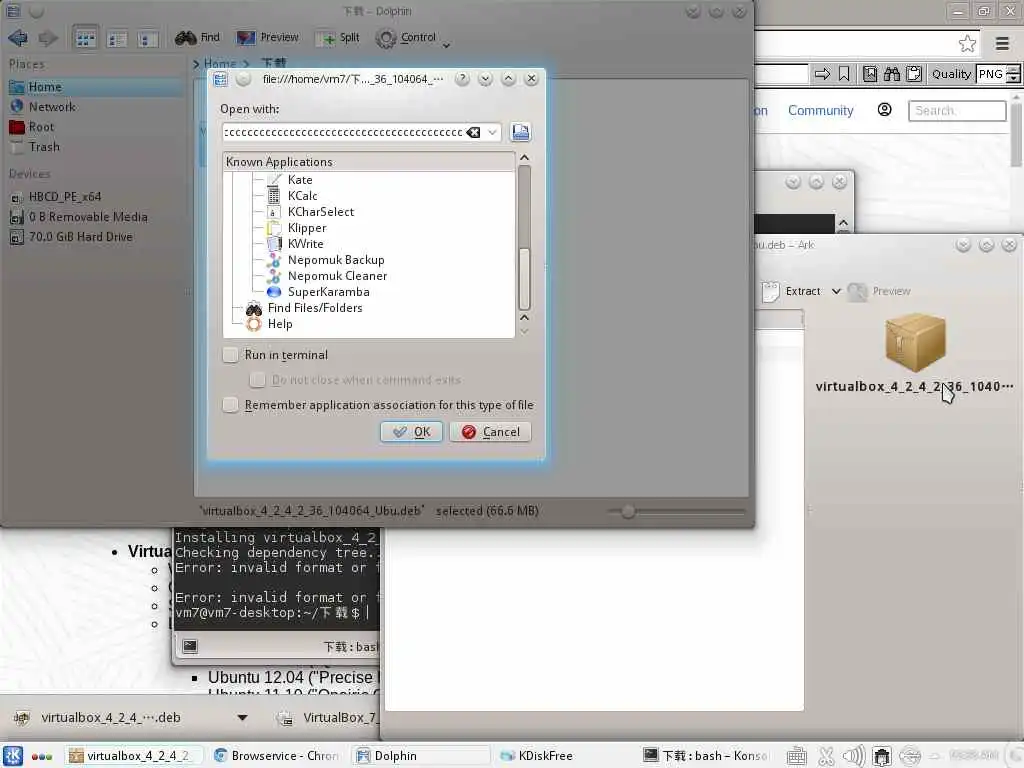
Task: Click Extract in the Ark window
Action: pyautogui.click(x=791, y=292)
